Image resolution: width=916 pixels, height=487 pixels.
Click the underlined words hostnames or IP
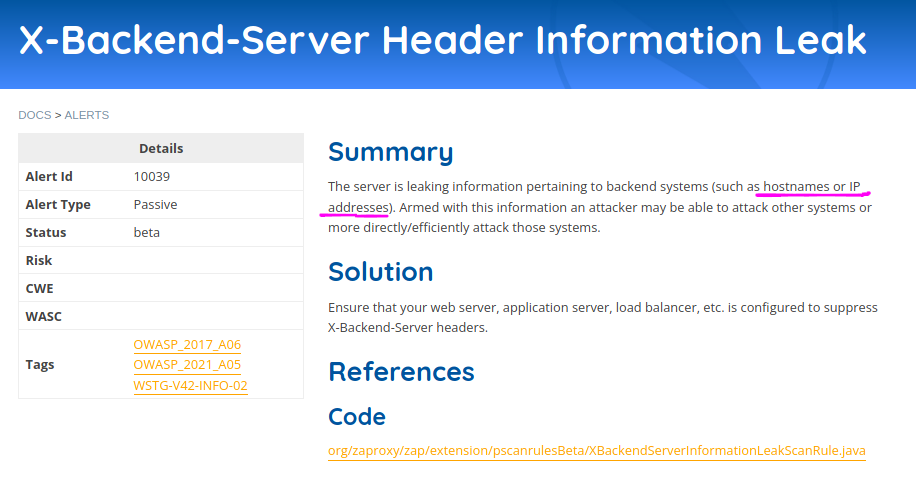(811, 187)
